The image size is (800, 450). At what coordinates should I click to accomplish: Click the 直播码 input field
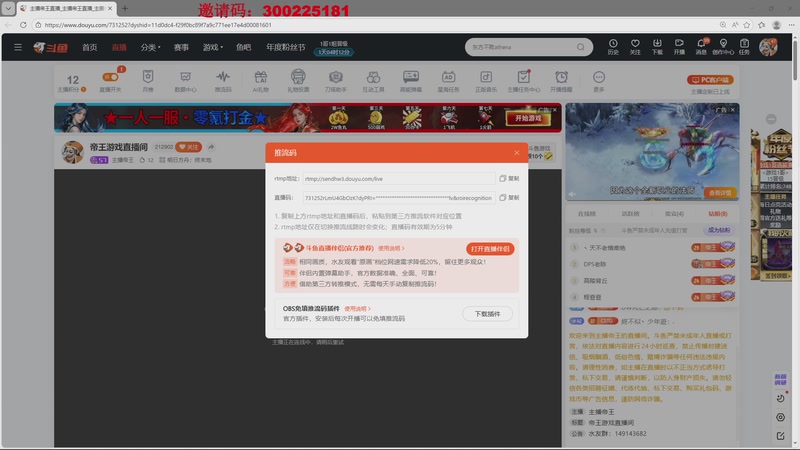point(398,197)
